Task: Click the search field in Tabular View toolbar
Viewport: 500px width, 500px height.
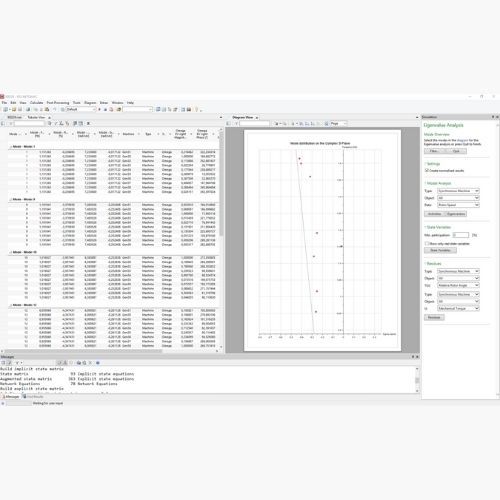Action: pos(29,123)
